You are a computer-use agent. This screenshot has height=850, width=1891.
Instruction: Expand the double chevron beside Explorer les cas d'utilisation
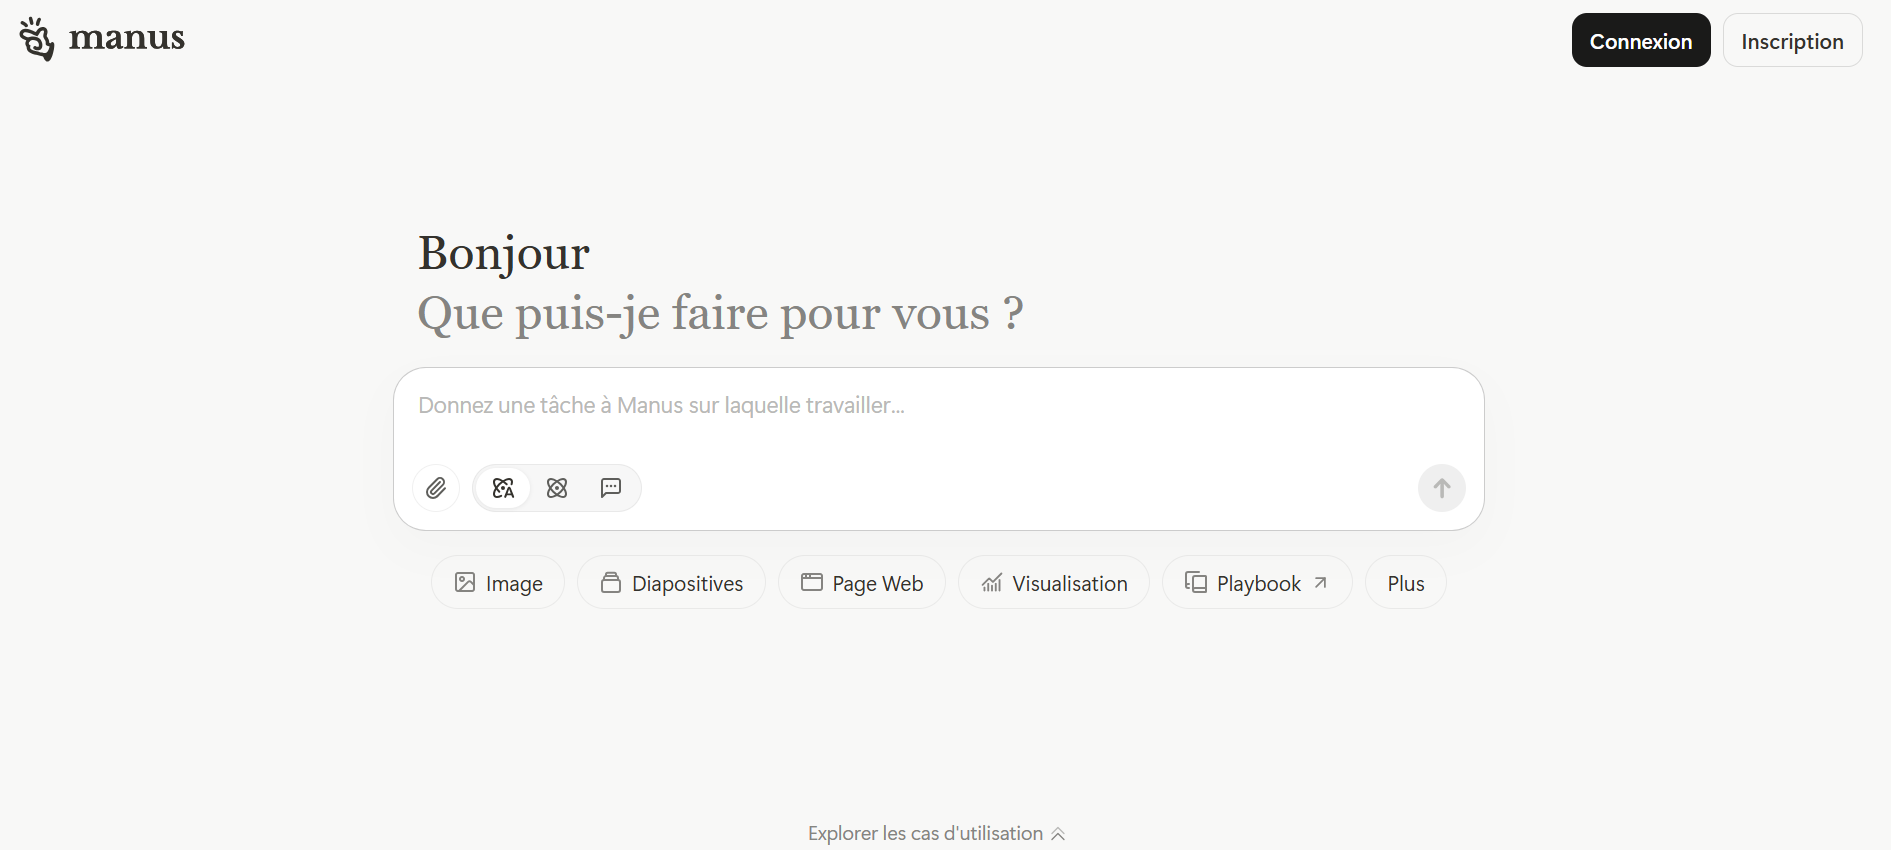pos(1058,834)
